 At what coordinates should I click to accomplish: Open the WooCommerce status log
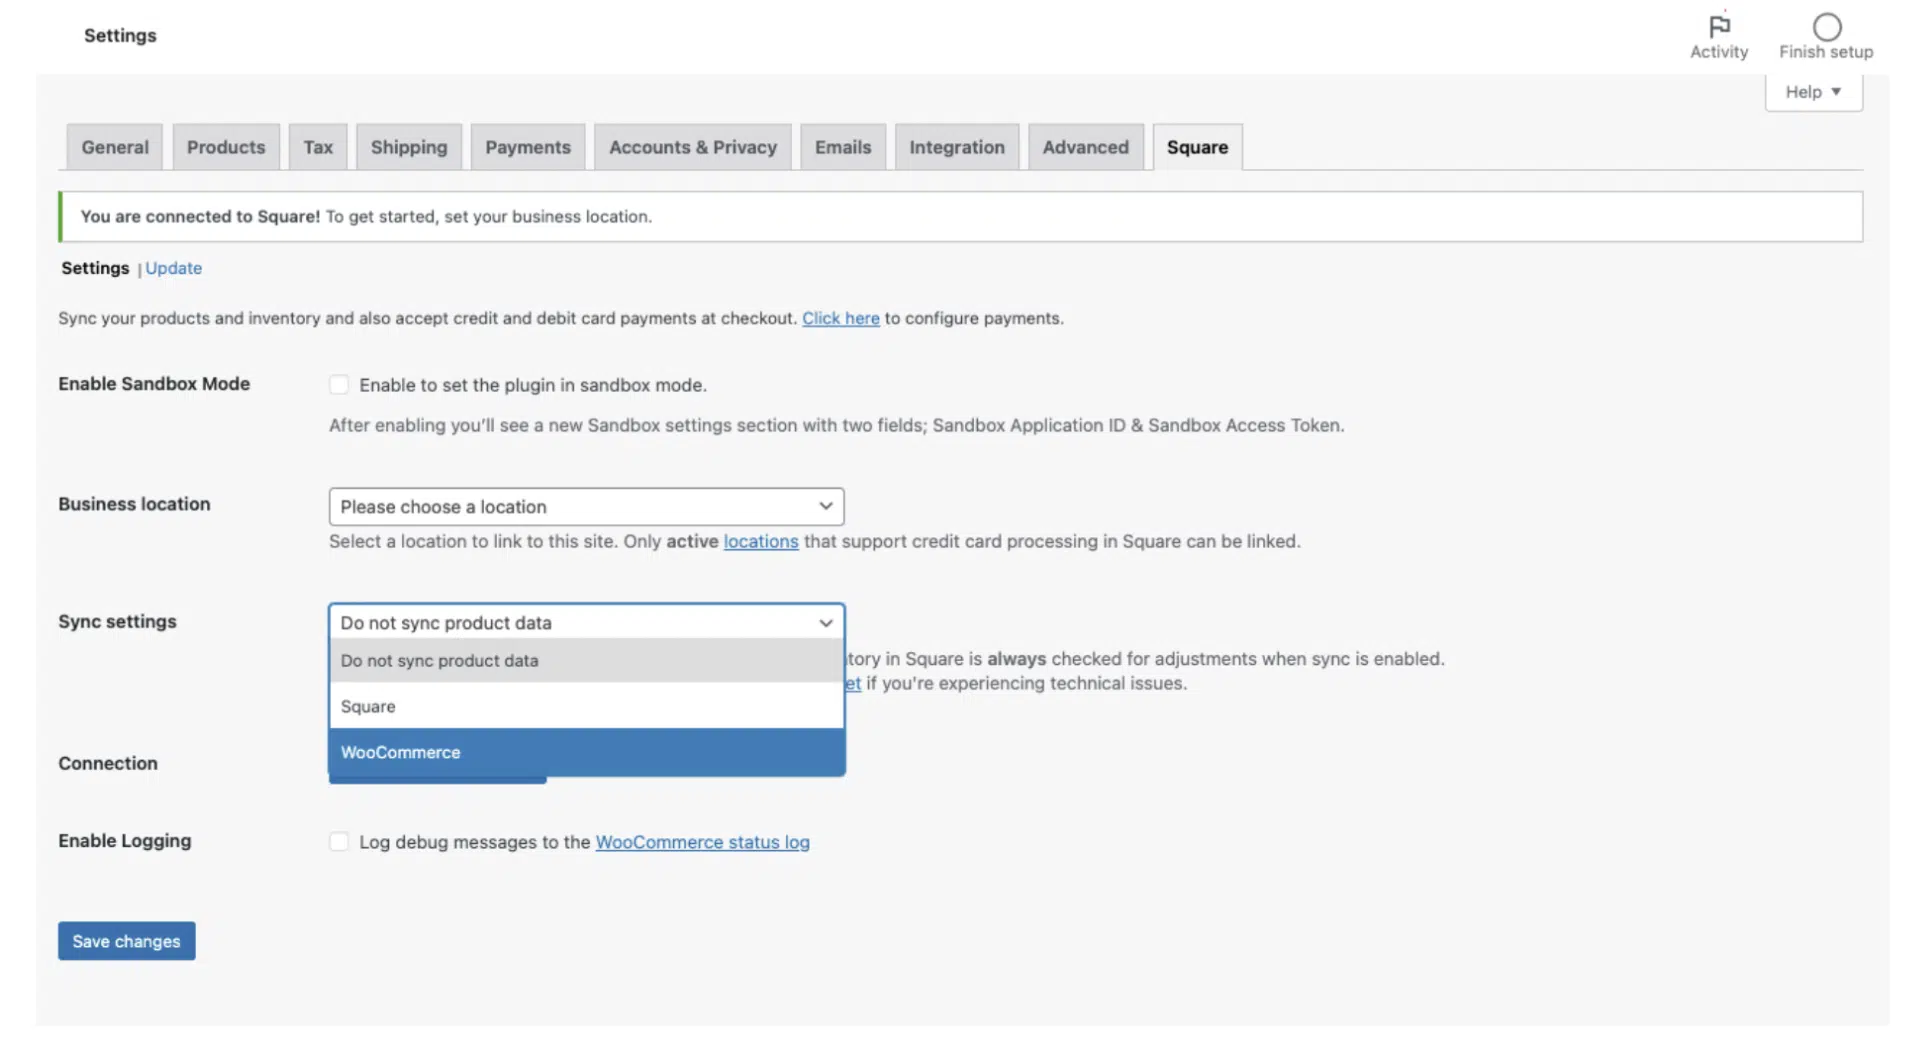pyautogui.click(x=703, y=841)
